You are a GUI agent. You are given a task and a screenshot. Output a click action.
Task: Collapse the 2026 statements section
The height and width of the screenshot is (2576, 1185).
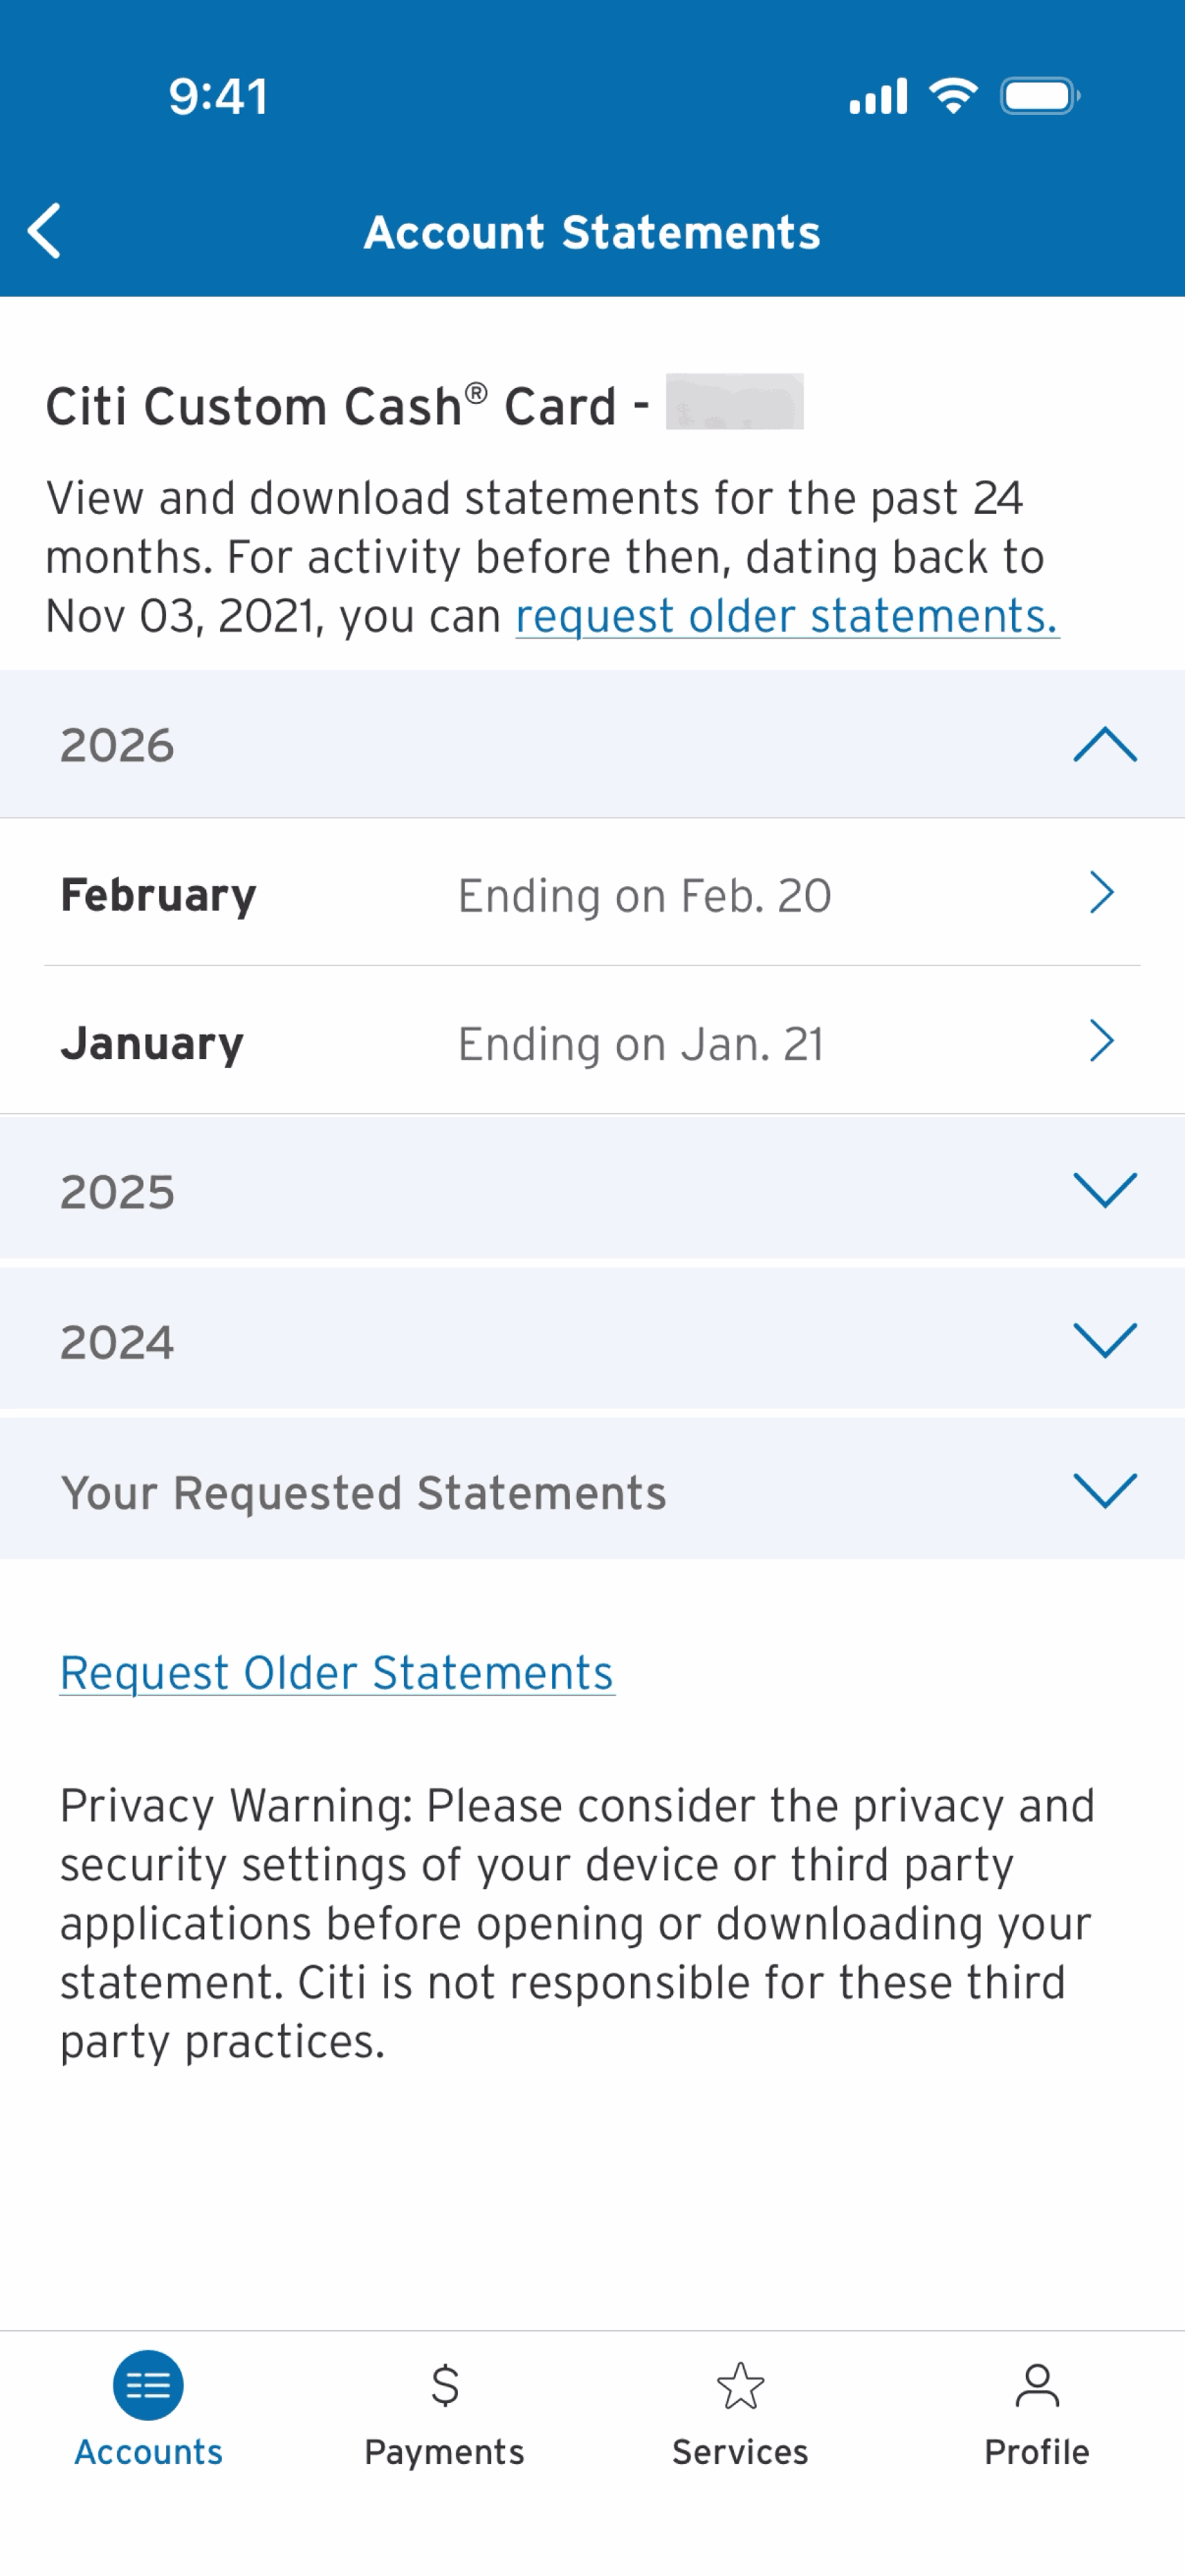(x=592, y=744)
